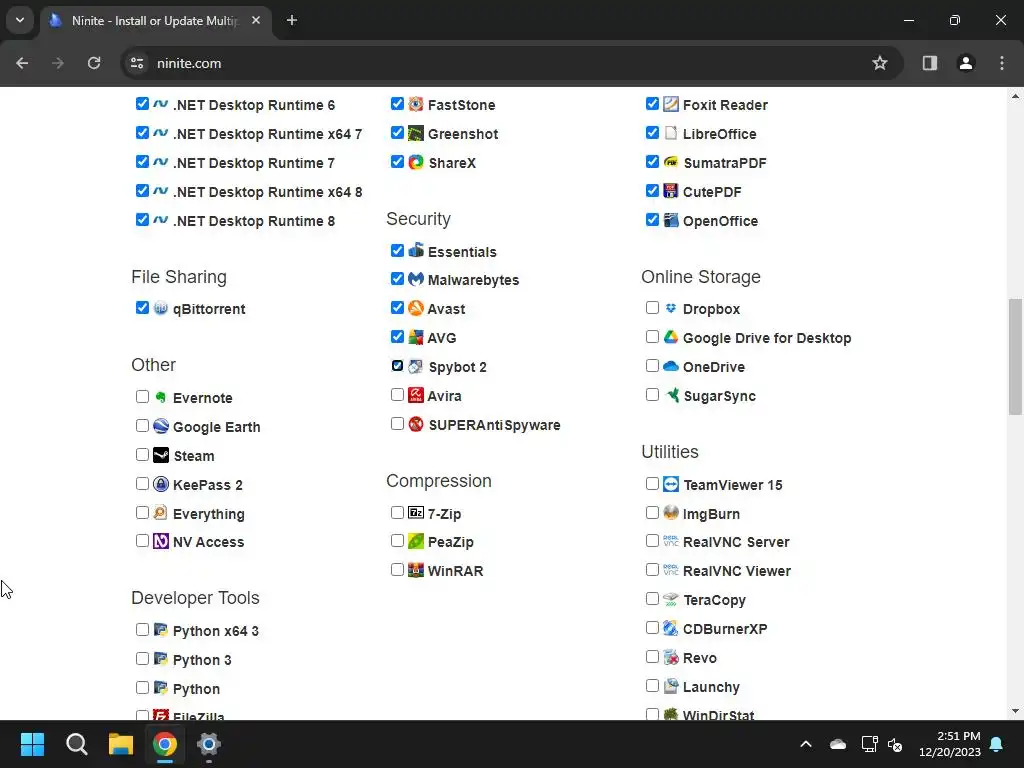Screen dimensions: 1024x768
Task: Click the qBittorrent icon
Action: 161,308
